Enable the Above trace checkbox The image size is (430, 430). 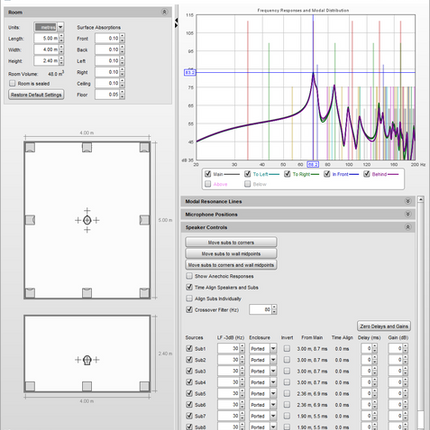click(208, 184)
